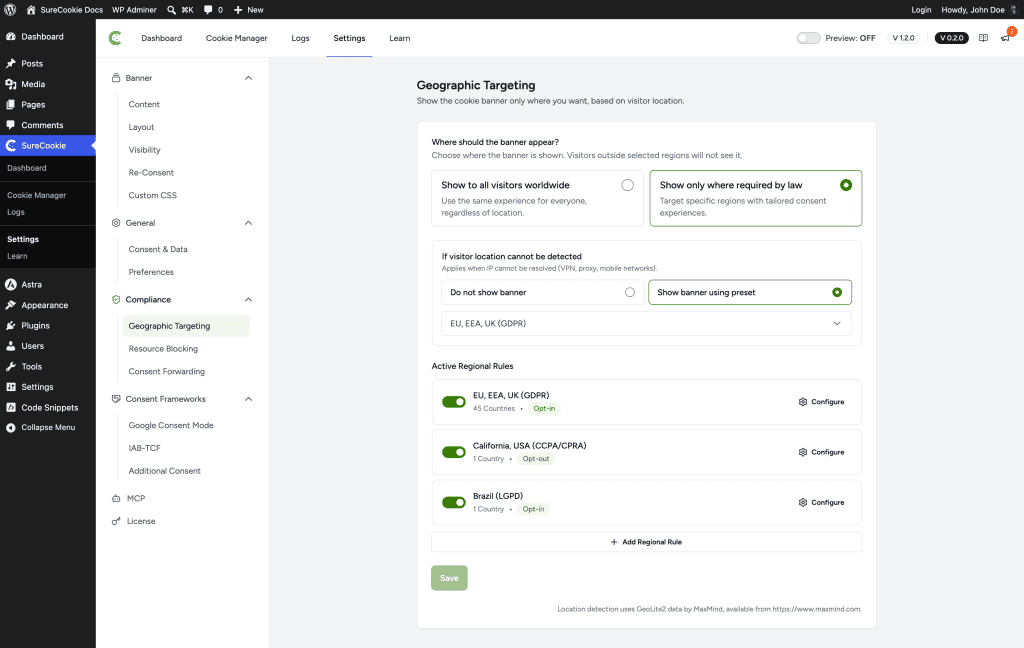Open Resource Blocking settings
Viewport: 1024px width, 648px height.
[x=163, y=349]
